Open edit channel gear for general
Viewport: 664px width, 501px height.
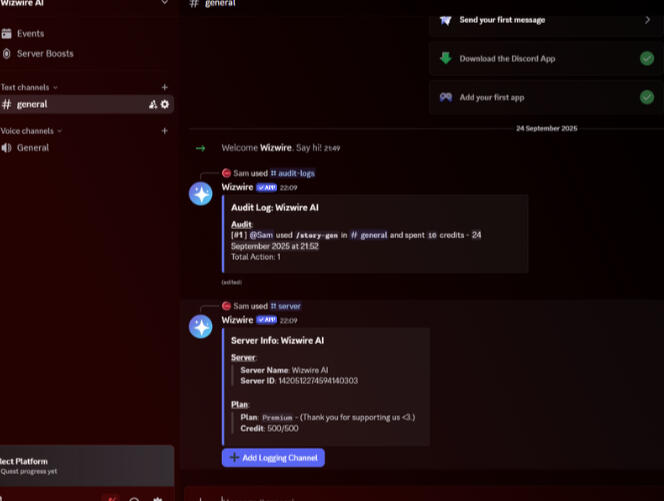[165, 104]
